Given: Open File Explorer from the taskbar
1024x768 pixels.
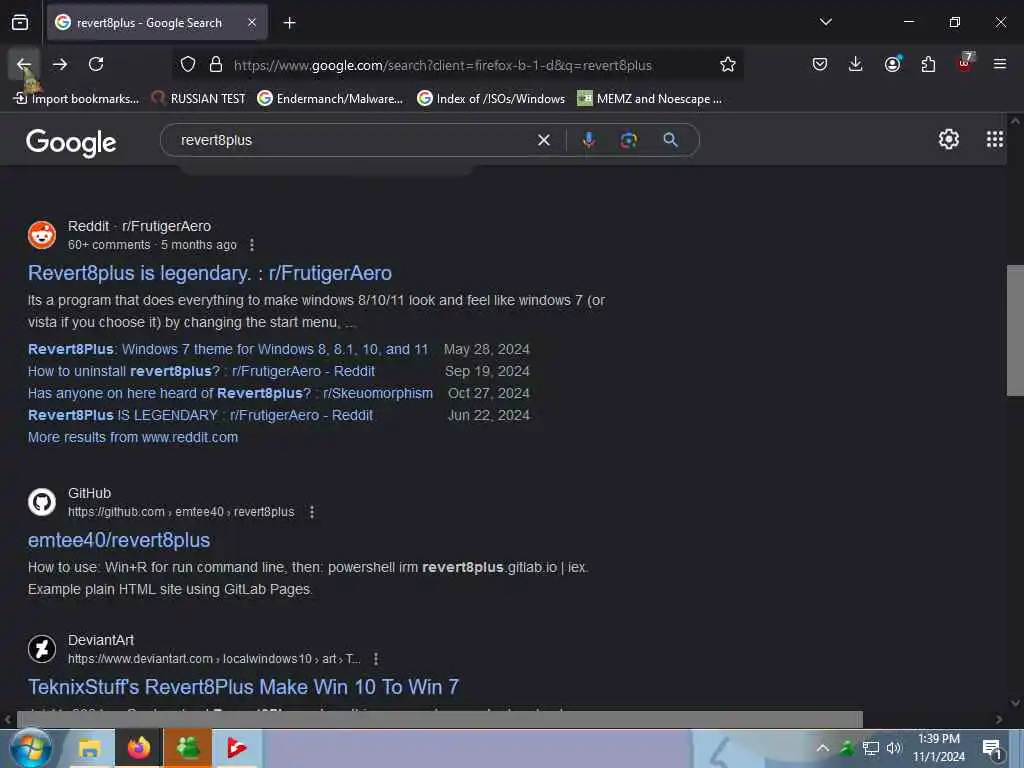Looking at the screenshot, I should coord(89,748).
